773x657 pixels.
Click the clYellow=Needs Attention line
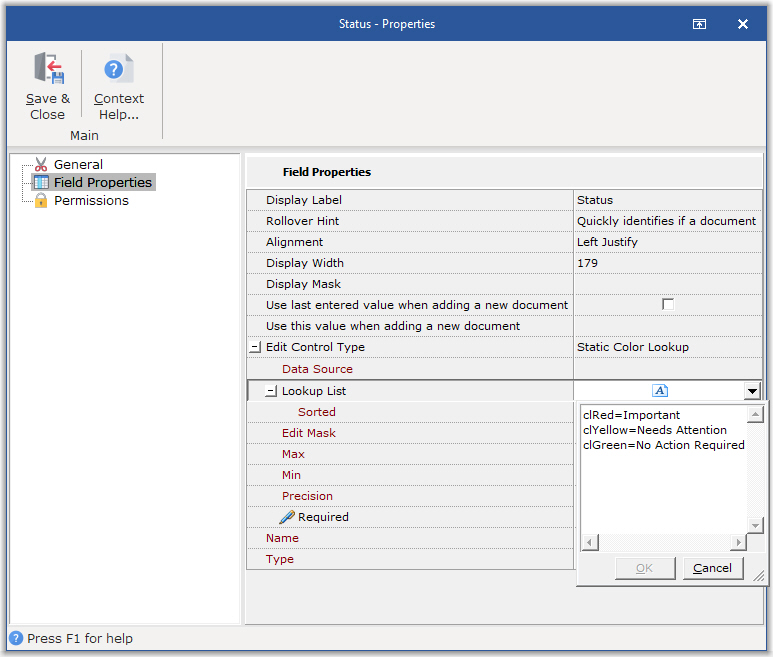click(655, 430)
